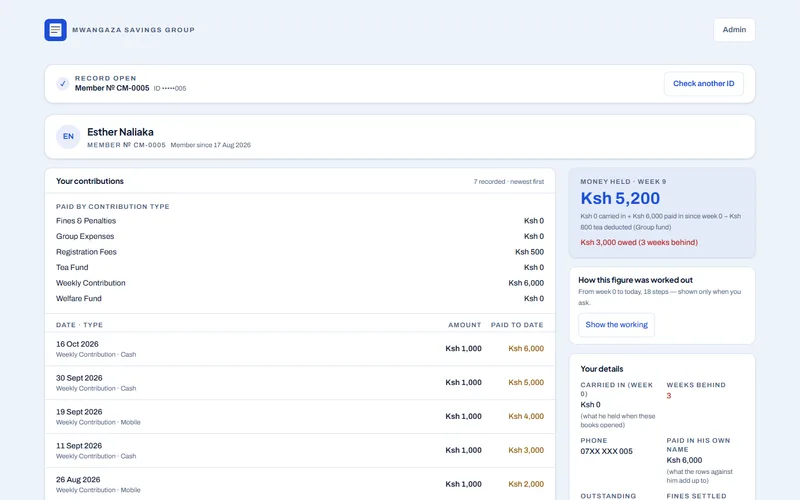Click paid-to-date Ksh 2,000
The height and width of the screenshot is (500, 800).
(526, 484)
